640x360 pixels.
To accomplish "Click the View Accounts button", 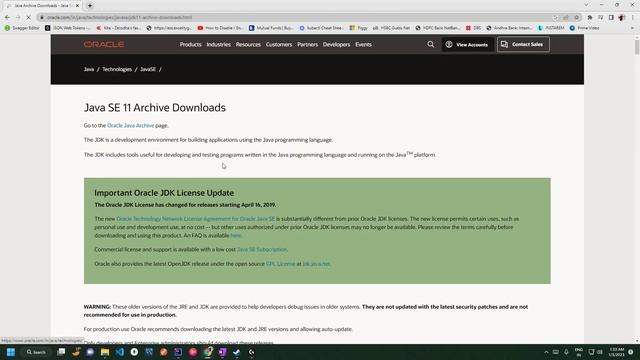I will (x=468, y=44).
